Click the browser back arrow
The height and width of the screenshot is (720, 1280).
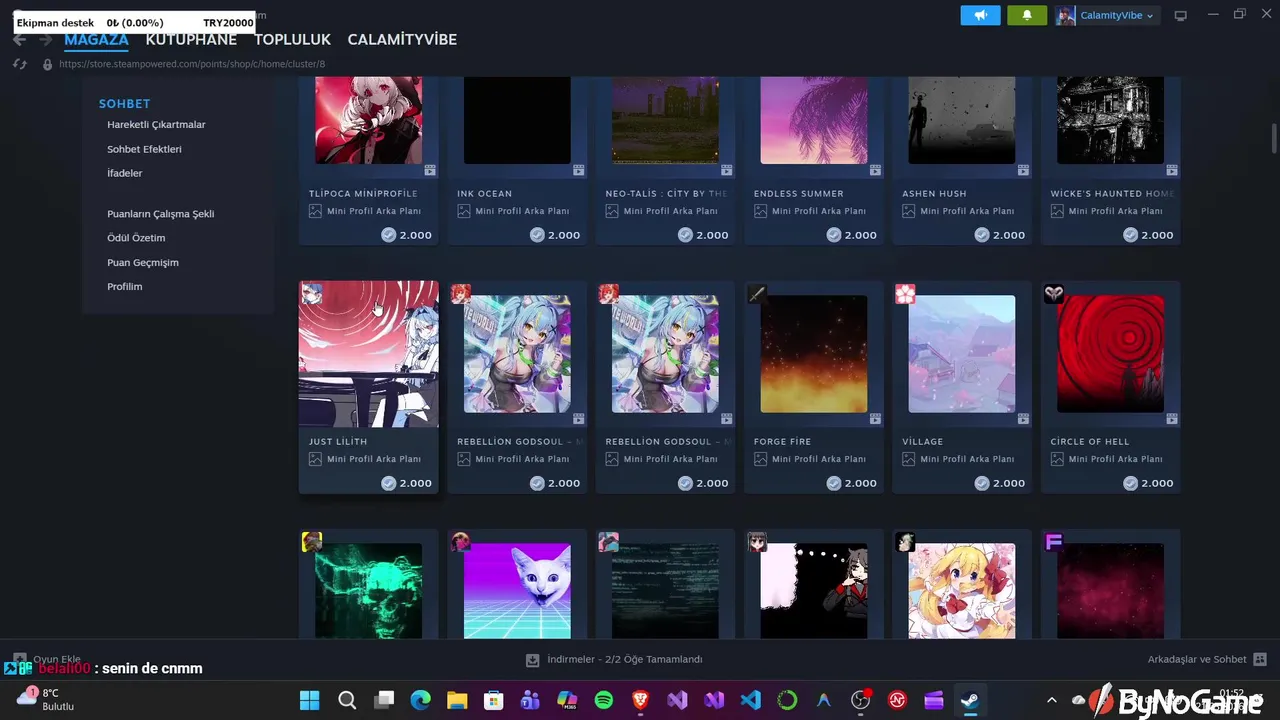coord(20,40)
